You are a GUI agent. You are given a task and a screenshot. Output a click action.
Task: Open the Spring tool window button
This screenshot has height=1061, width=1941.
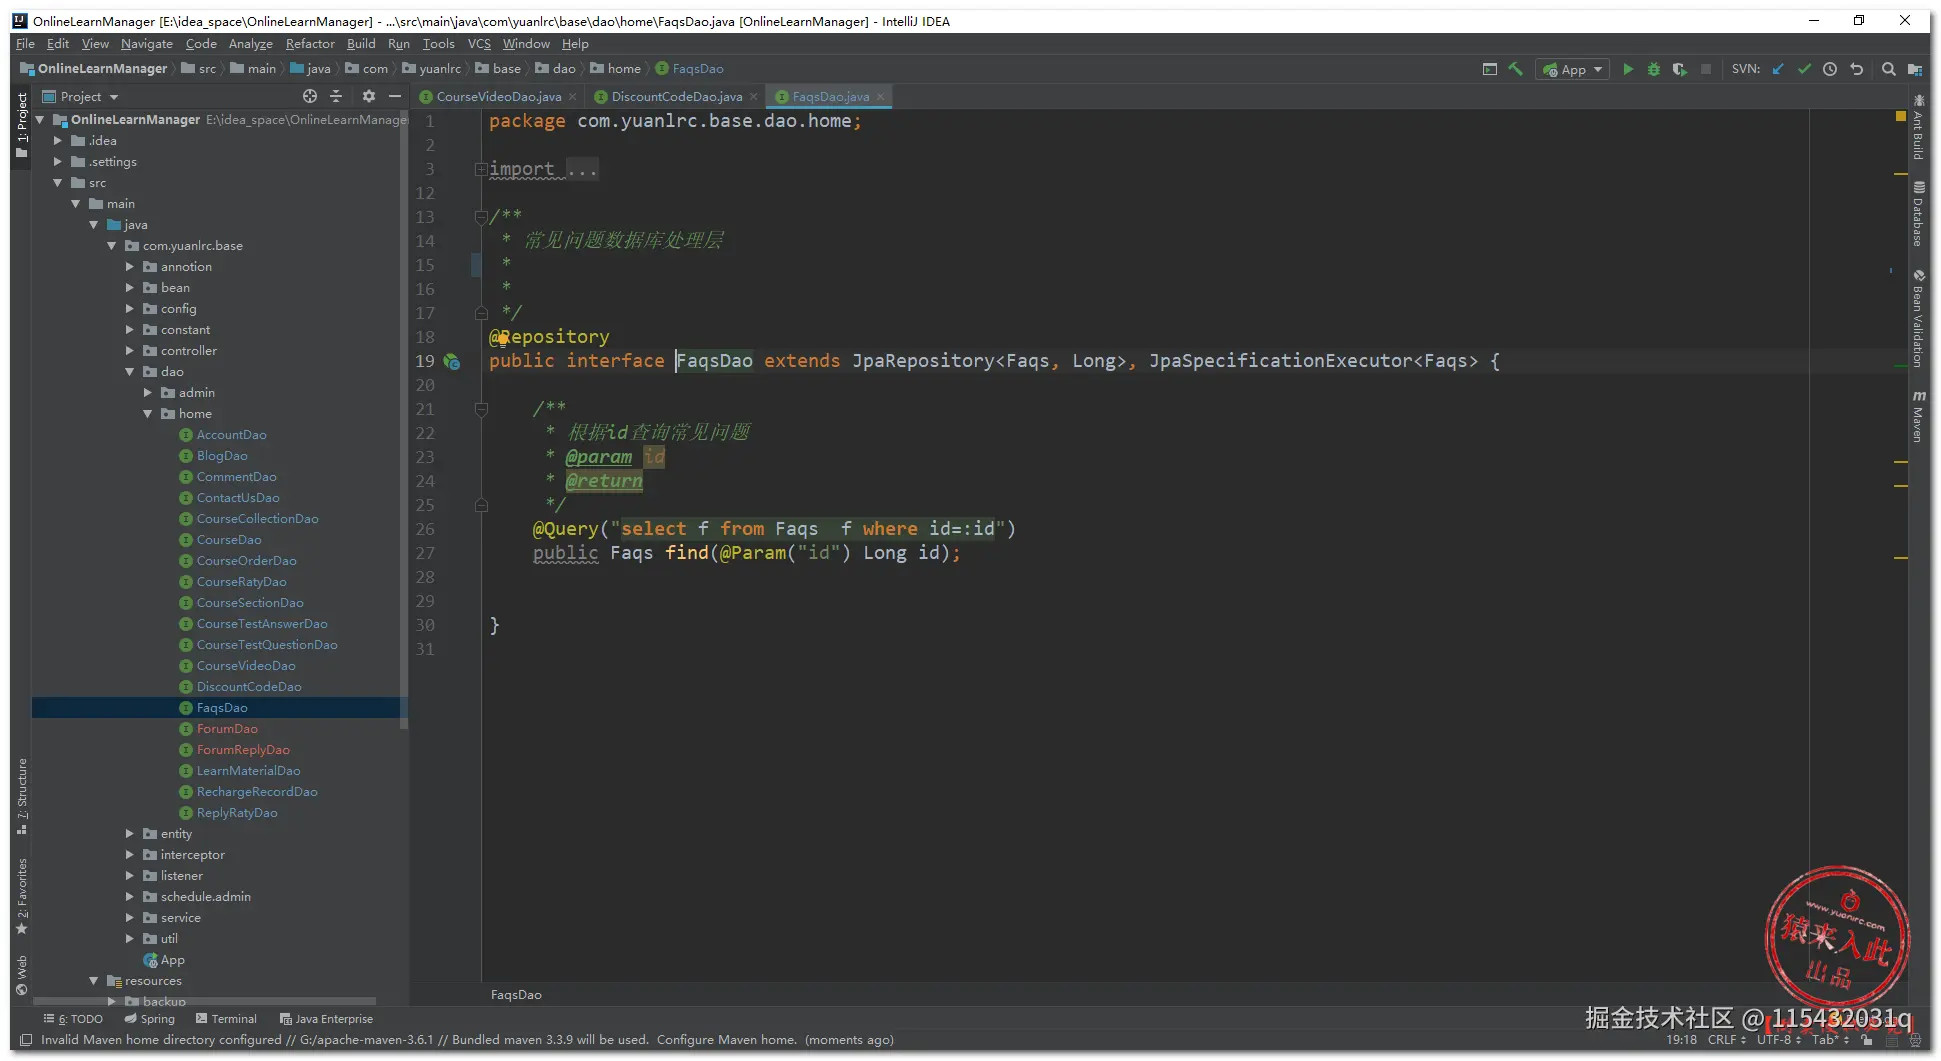click(150, 1019)
